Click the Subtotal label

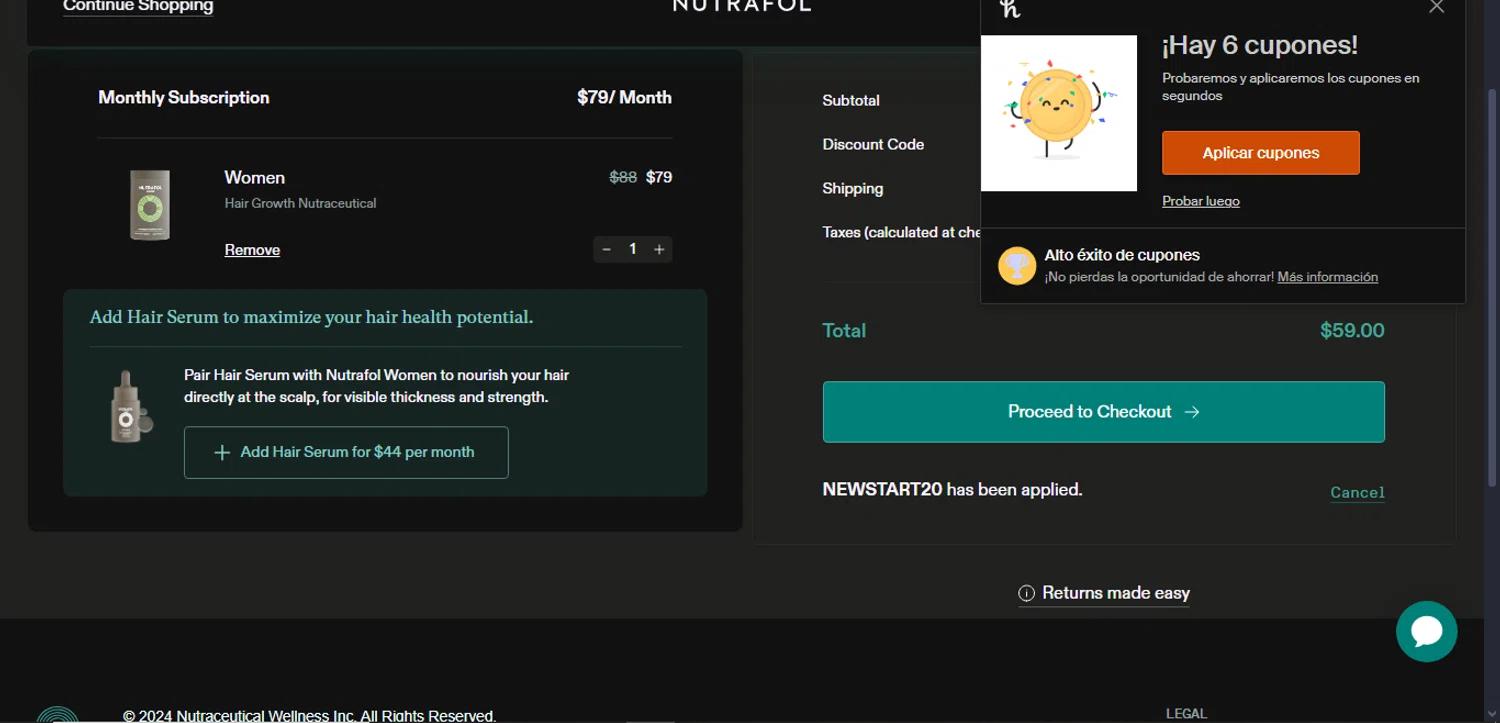pos(851,100)
